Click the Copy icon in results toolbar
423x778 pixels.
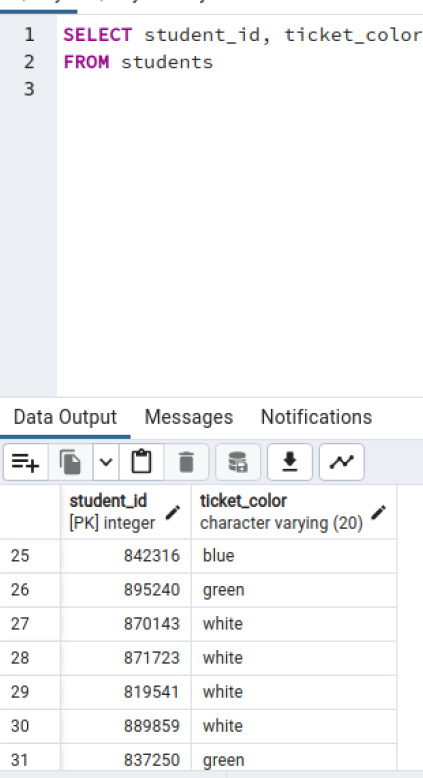click(70, 462)
